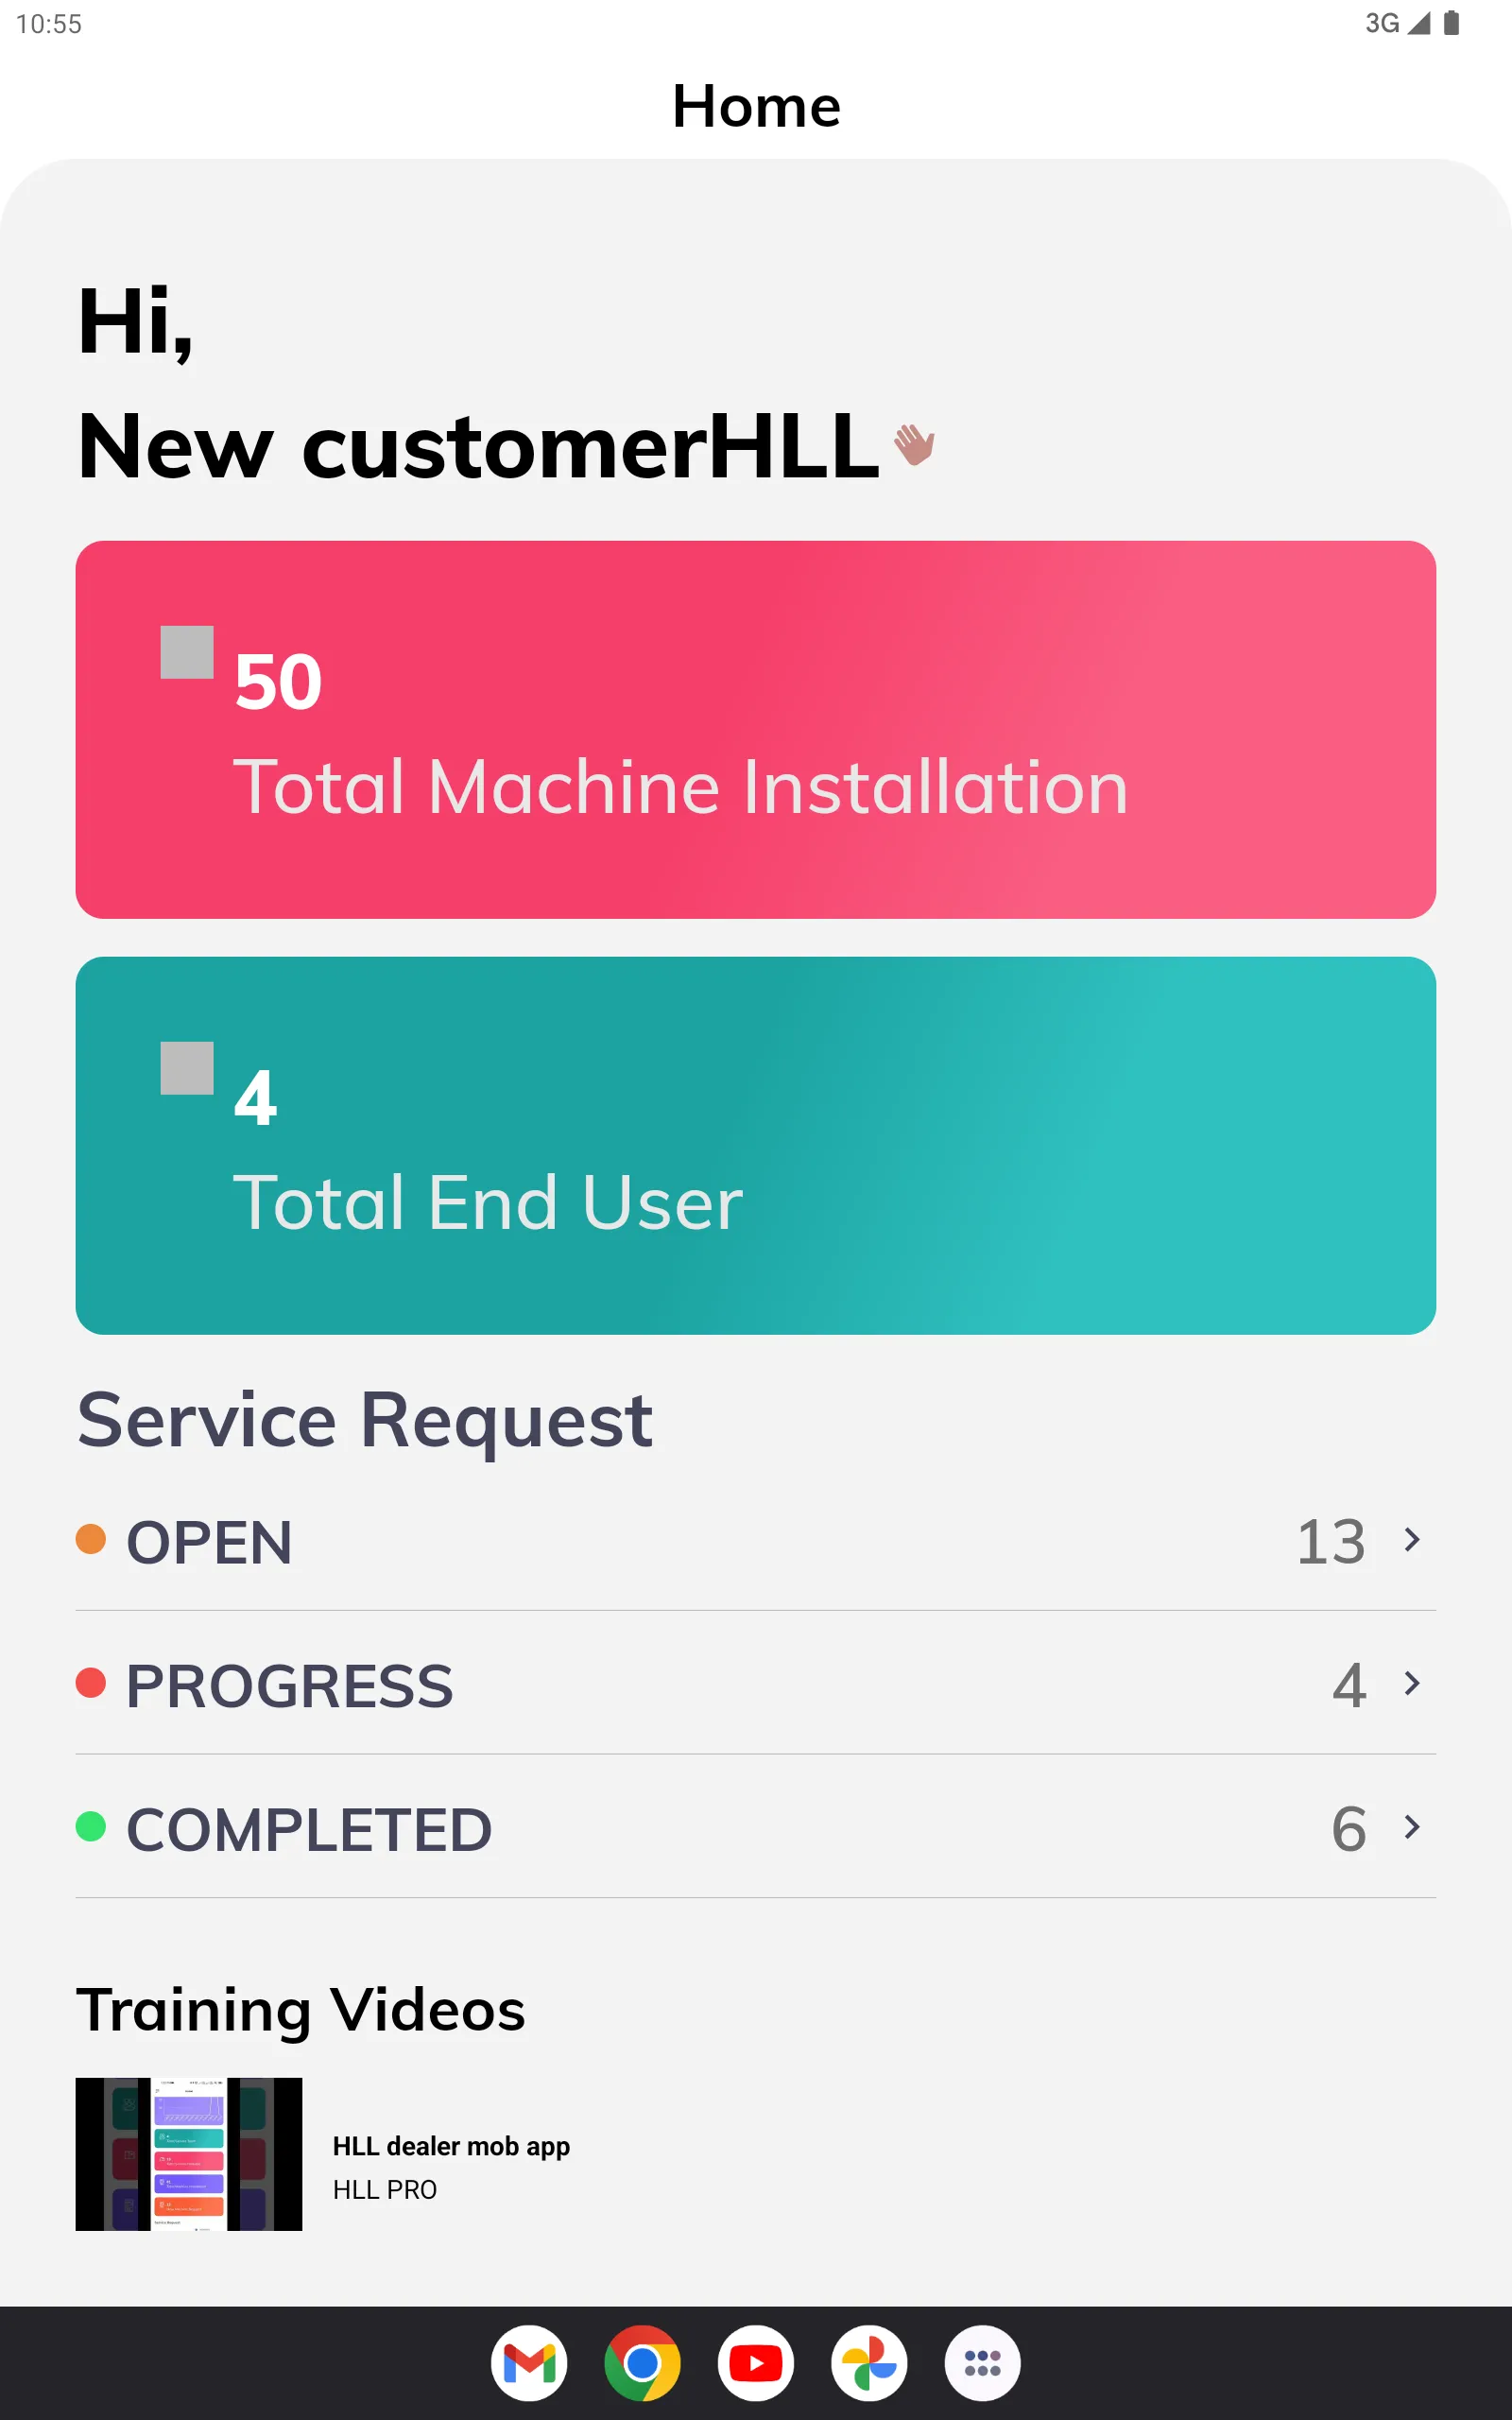Tap the Home page title
Screen dimensions: 1512x2420
click(x=756, y=106)
